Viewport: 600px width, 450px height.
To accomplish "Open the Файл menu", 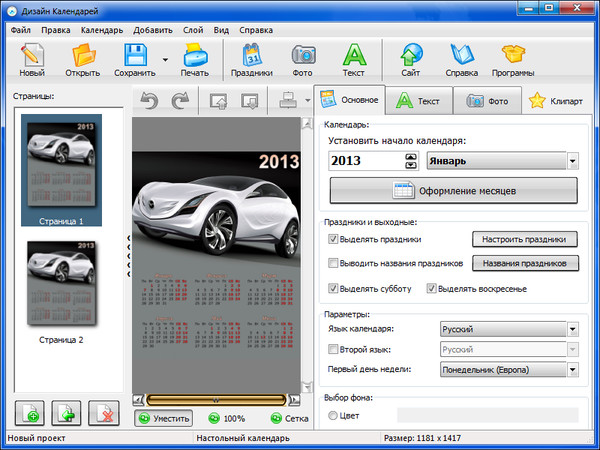I will click(21, 30).
